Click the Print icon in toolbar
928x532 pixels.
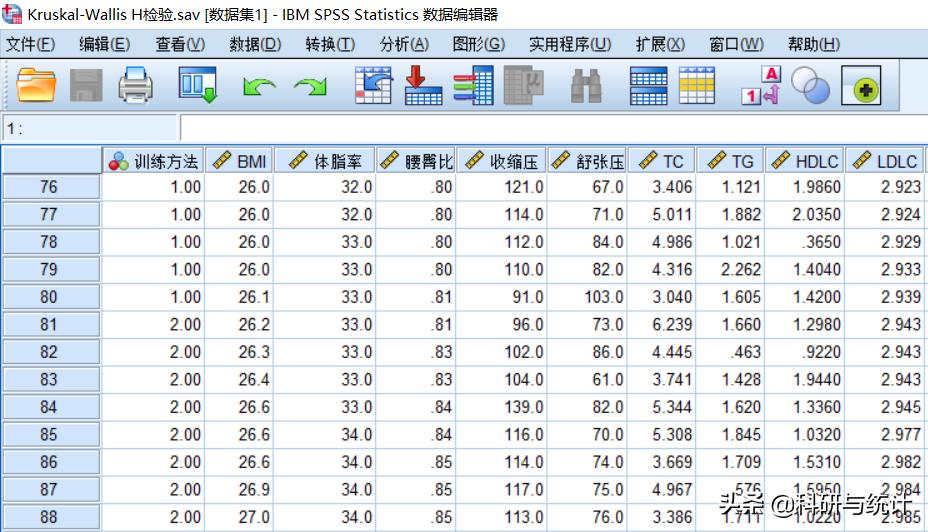136,87
